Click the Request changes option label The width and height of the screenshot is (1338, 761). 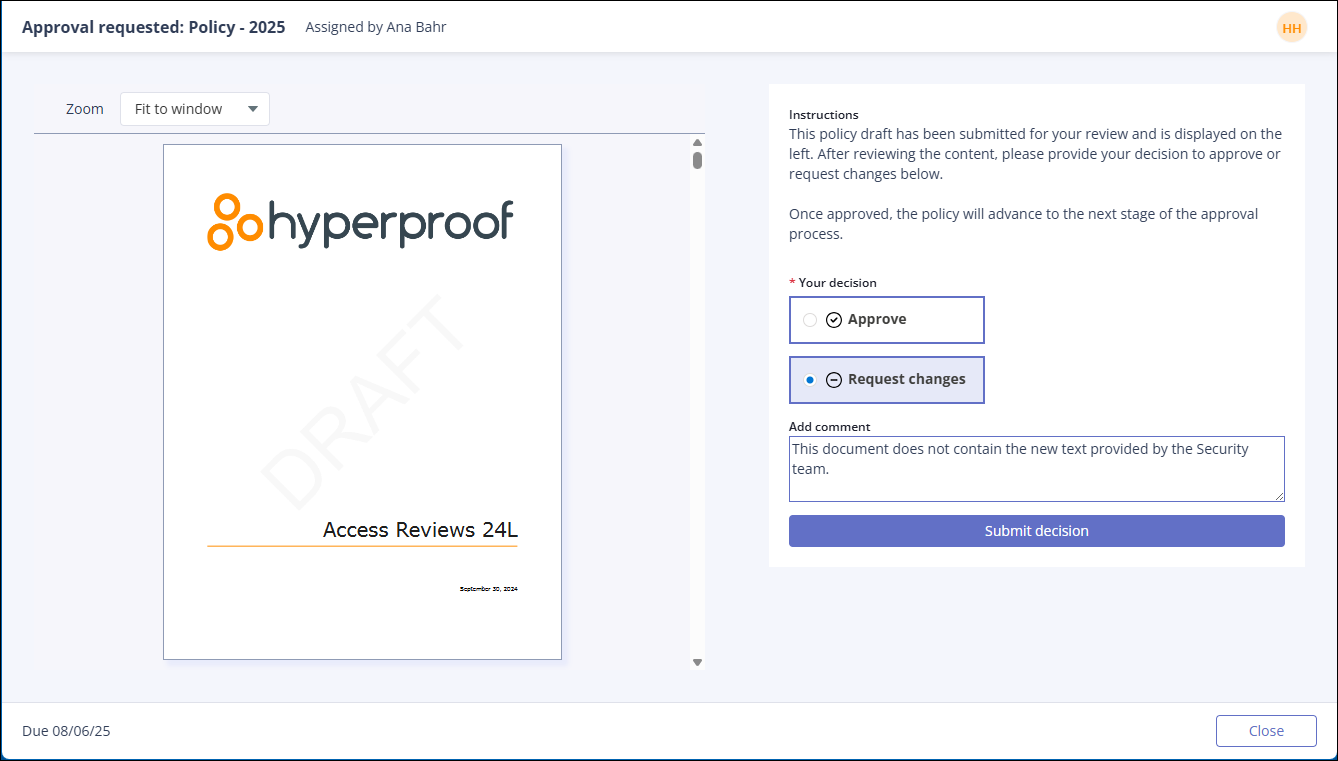(x=906, y=380)
